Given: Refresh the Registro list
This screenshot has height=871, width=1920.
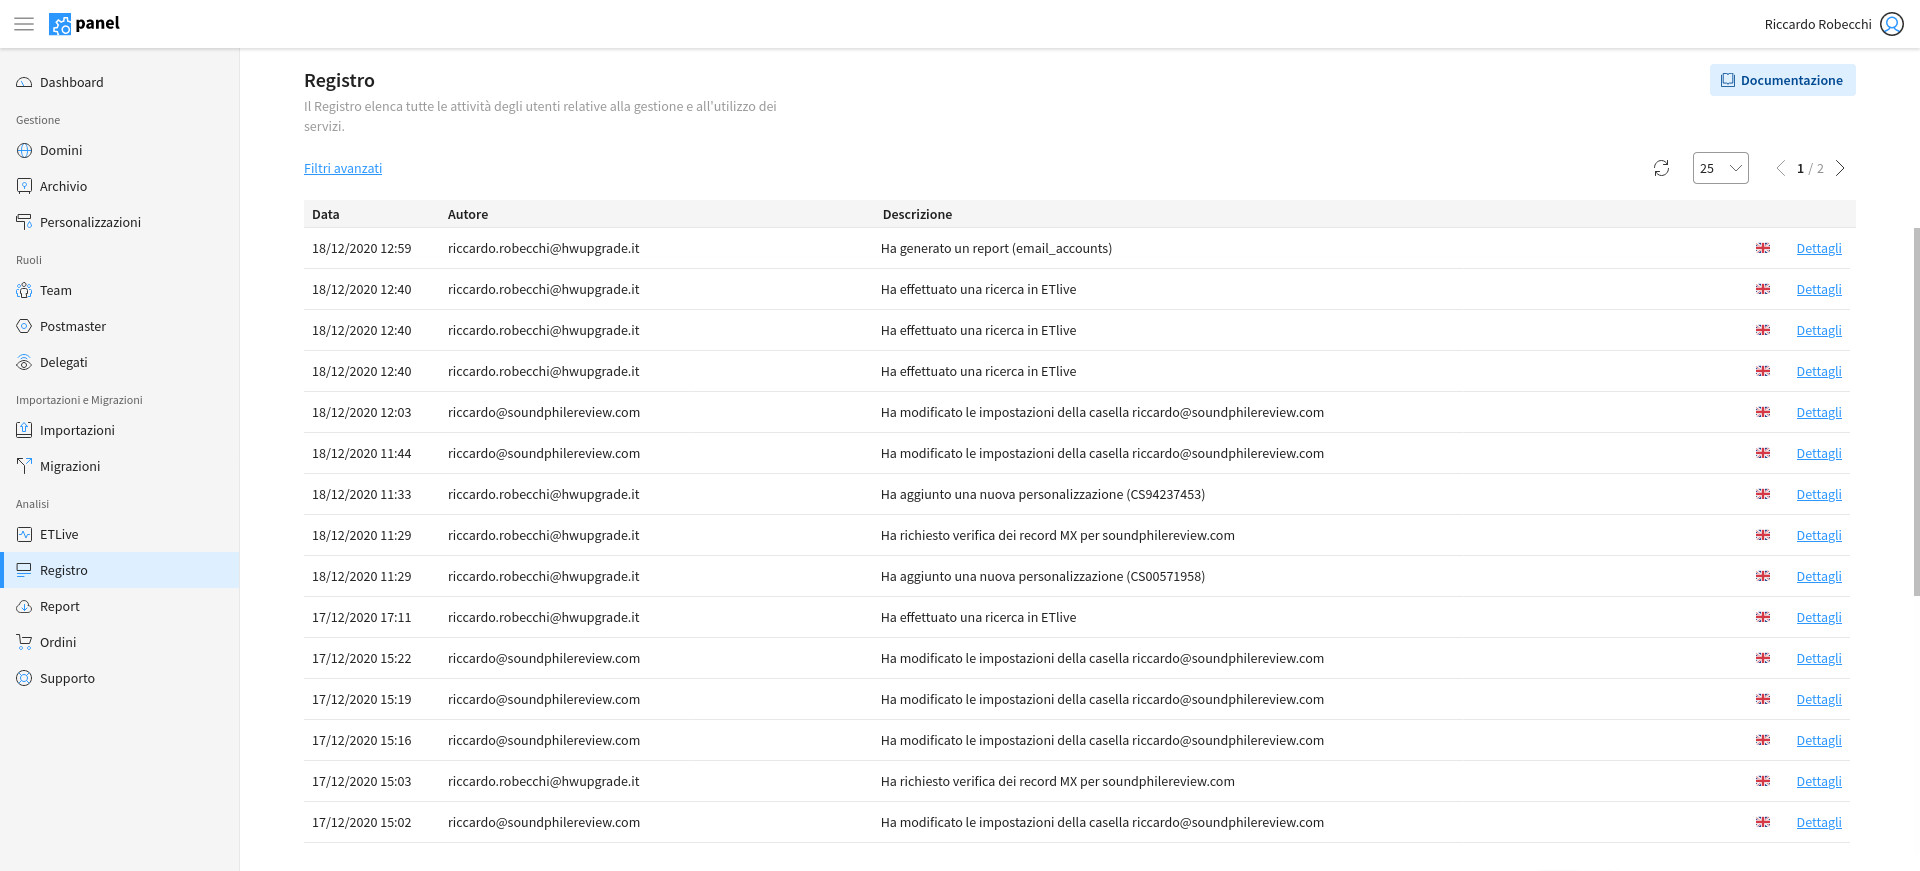Looking at the screenshot, I should point(1661,168).
